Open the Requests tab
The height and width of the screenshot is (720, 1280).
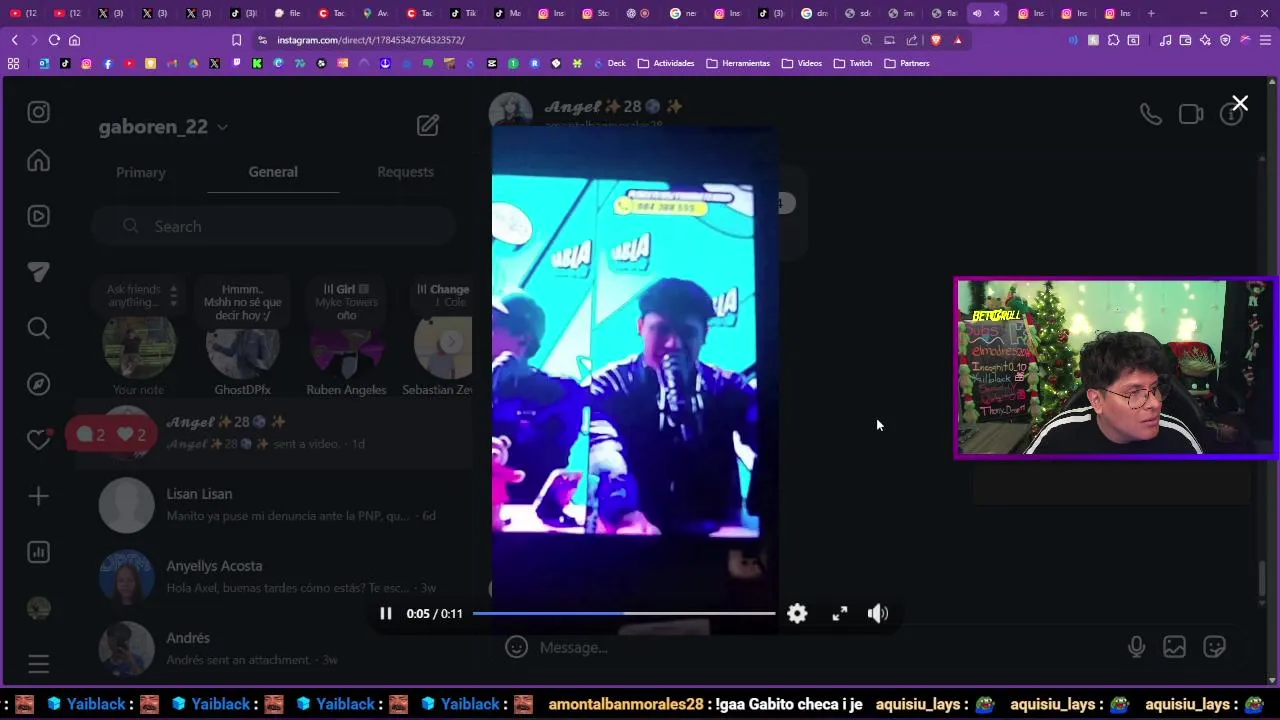(x=405, y=172)
